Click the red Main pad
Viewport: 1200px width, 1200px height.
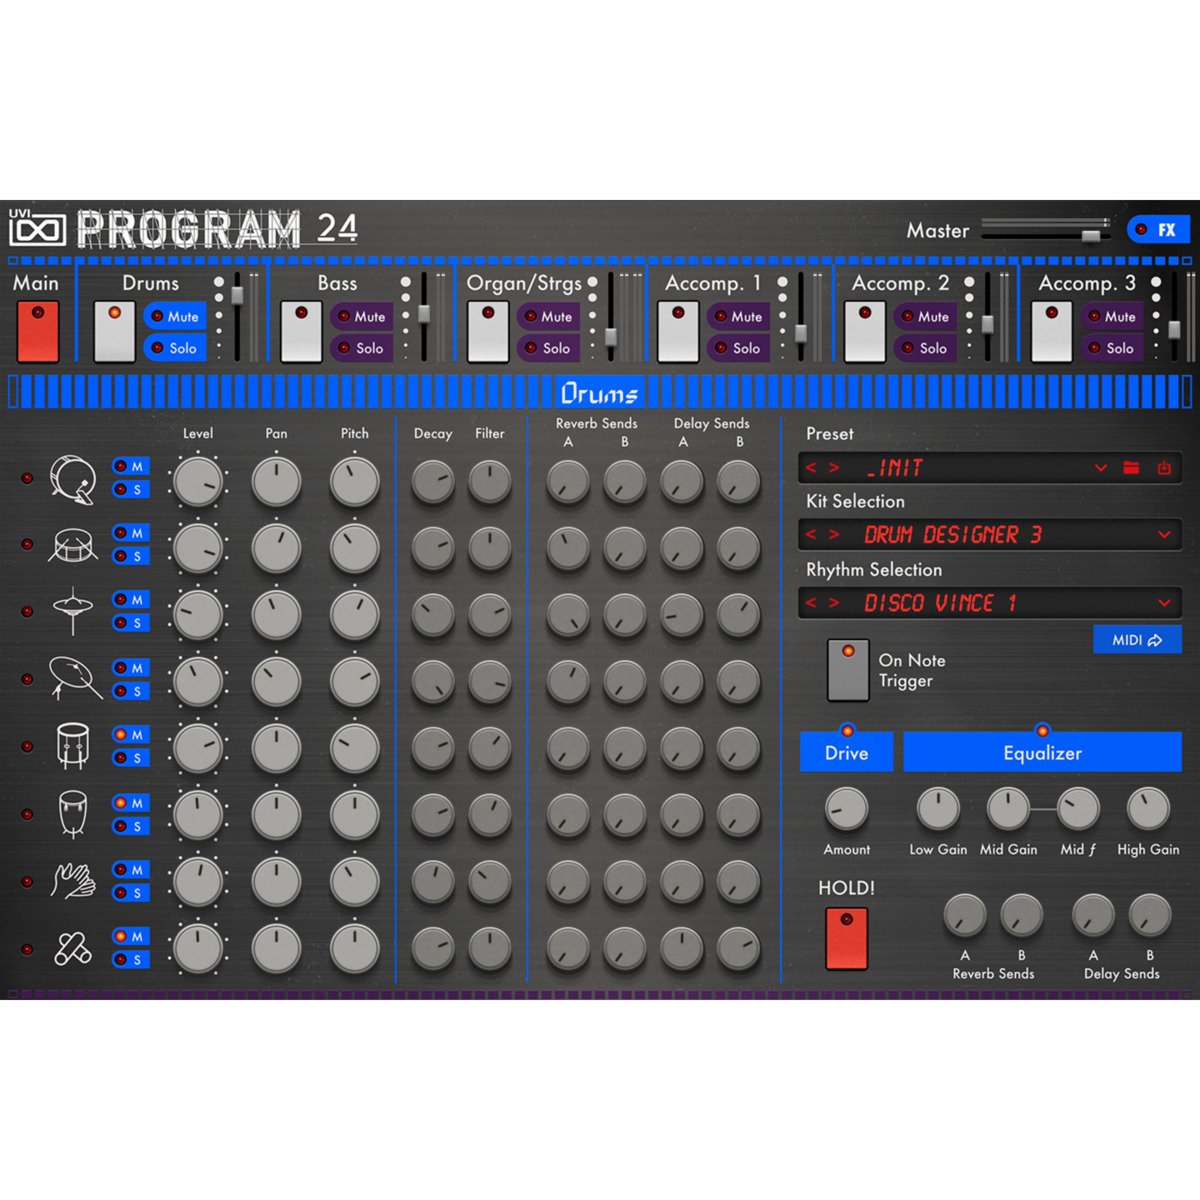[38, 331]
